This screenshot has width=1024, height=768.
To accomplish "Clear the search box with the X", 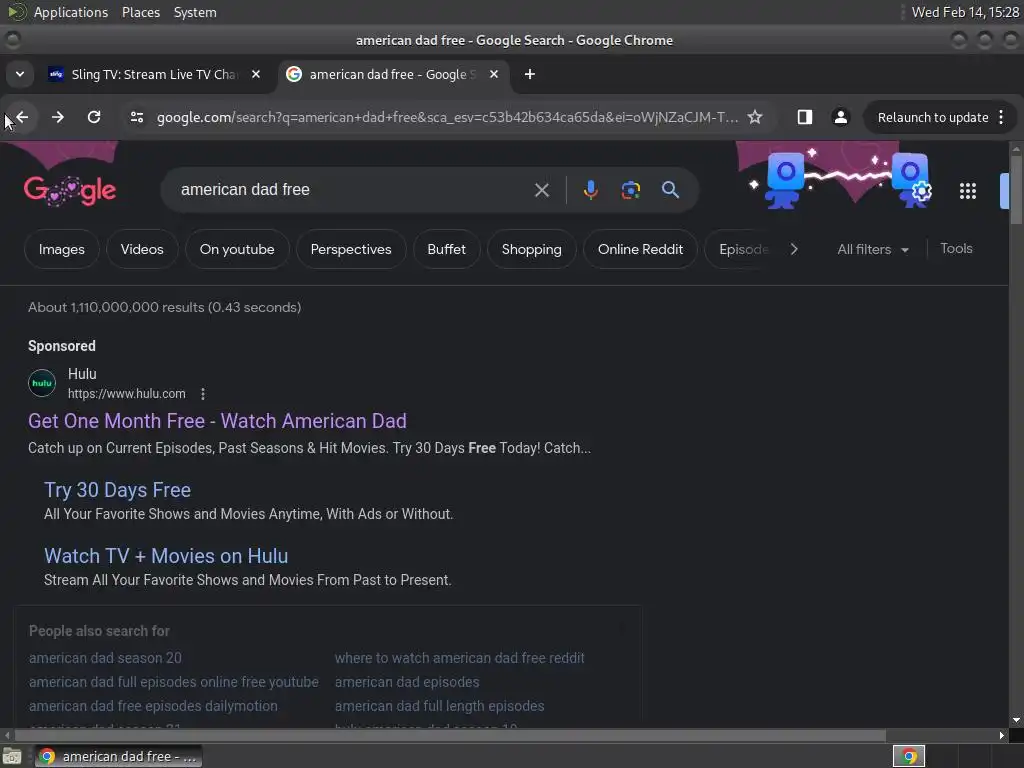I will (x=541, y=190).
